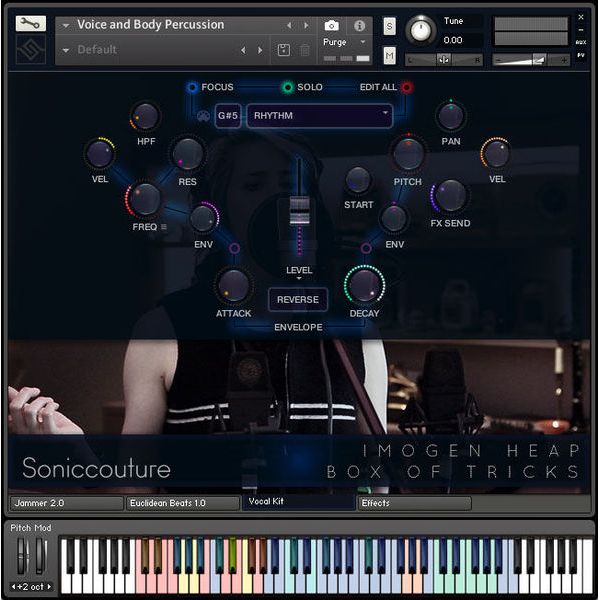
Task: Switch to Vocal Kit tab
Action: point(298,502)
